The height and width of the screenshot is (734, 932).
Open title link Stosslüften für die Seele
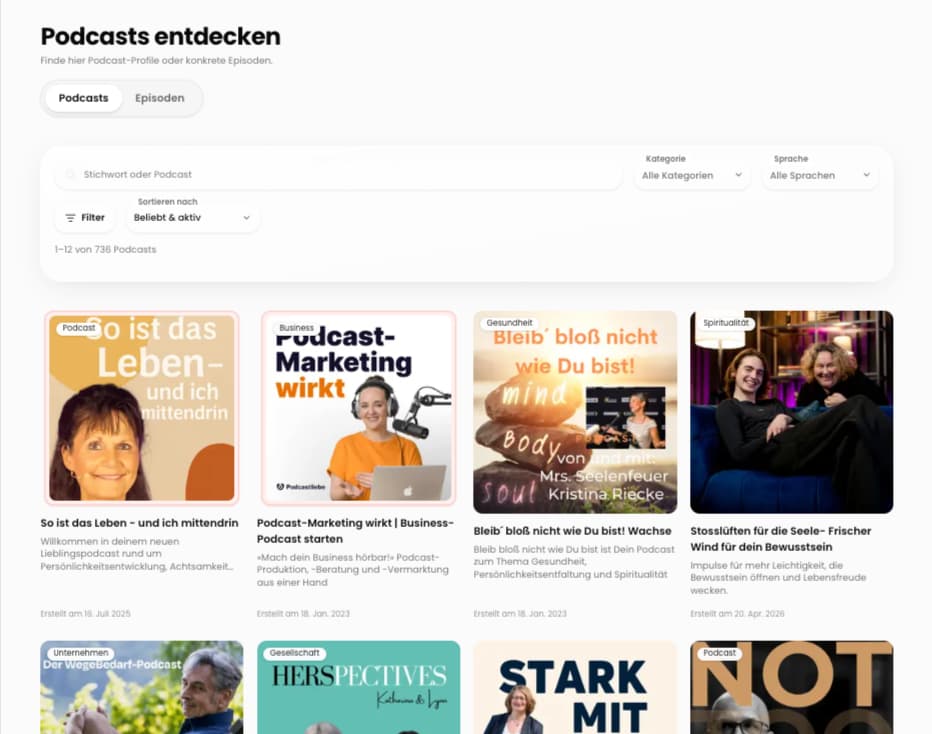[781, 538]
